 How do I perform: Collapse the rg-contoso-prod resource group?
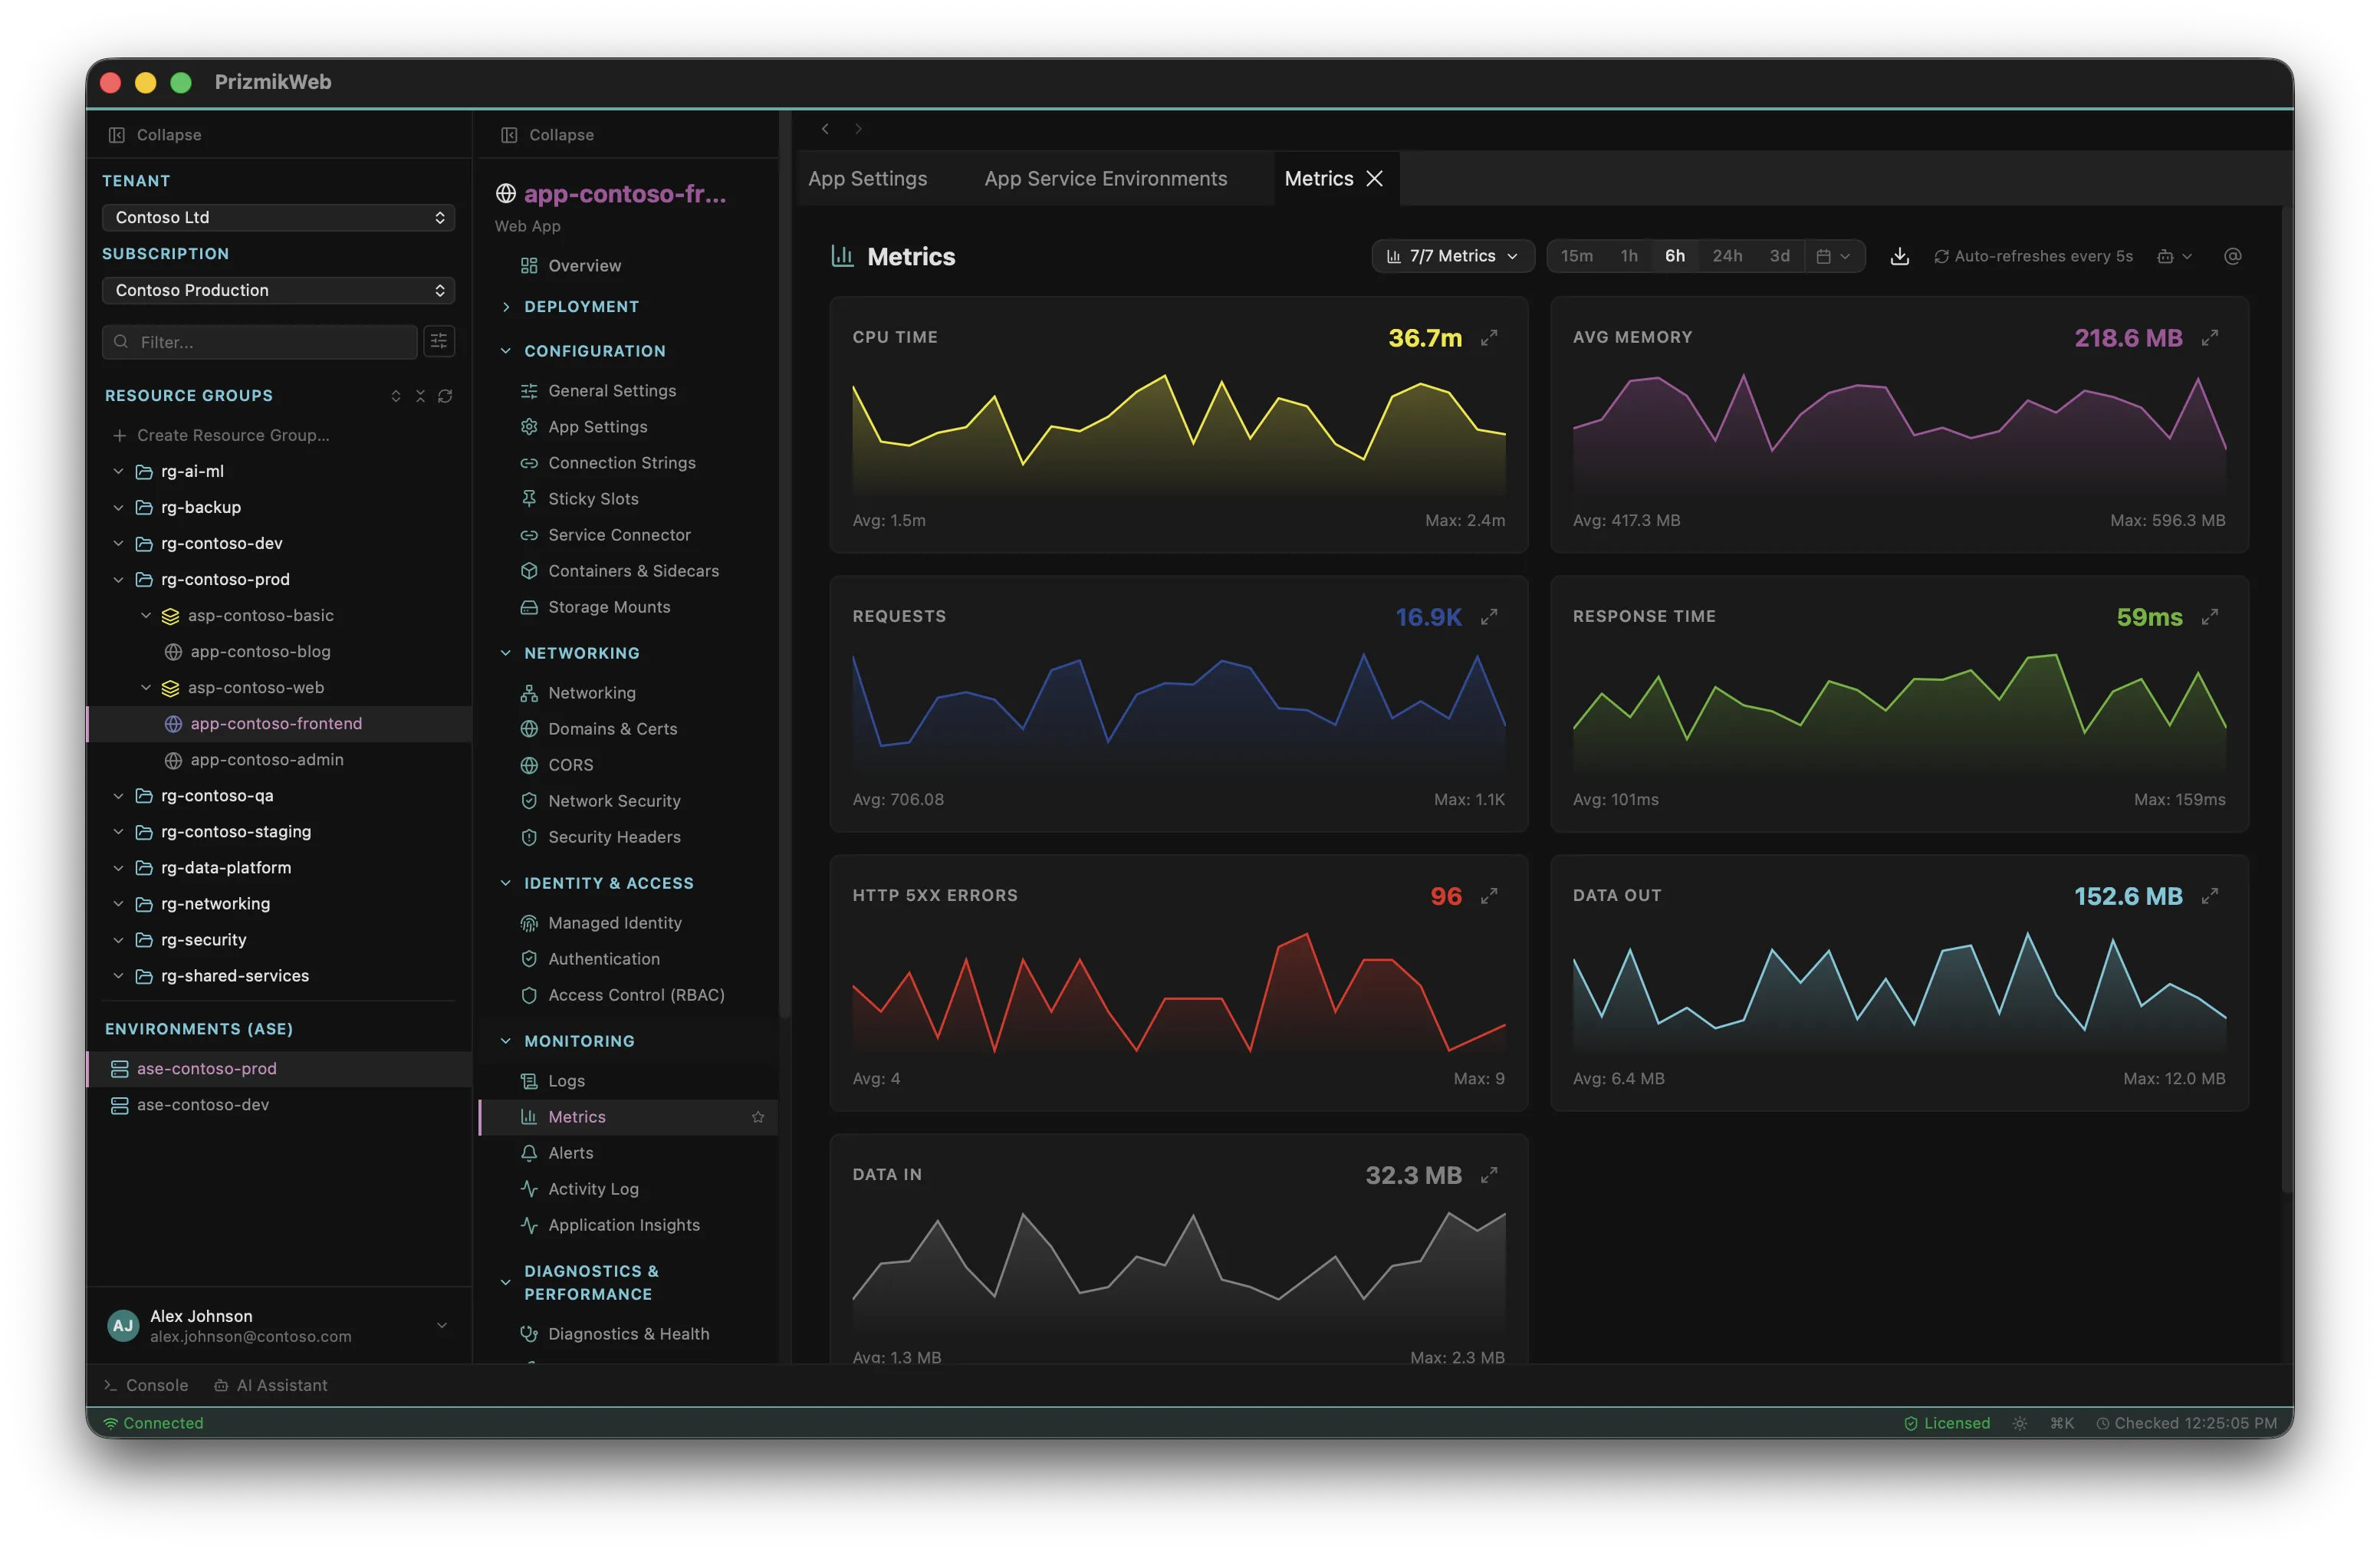(118, 579)
